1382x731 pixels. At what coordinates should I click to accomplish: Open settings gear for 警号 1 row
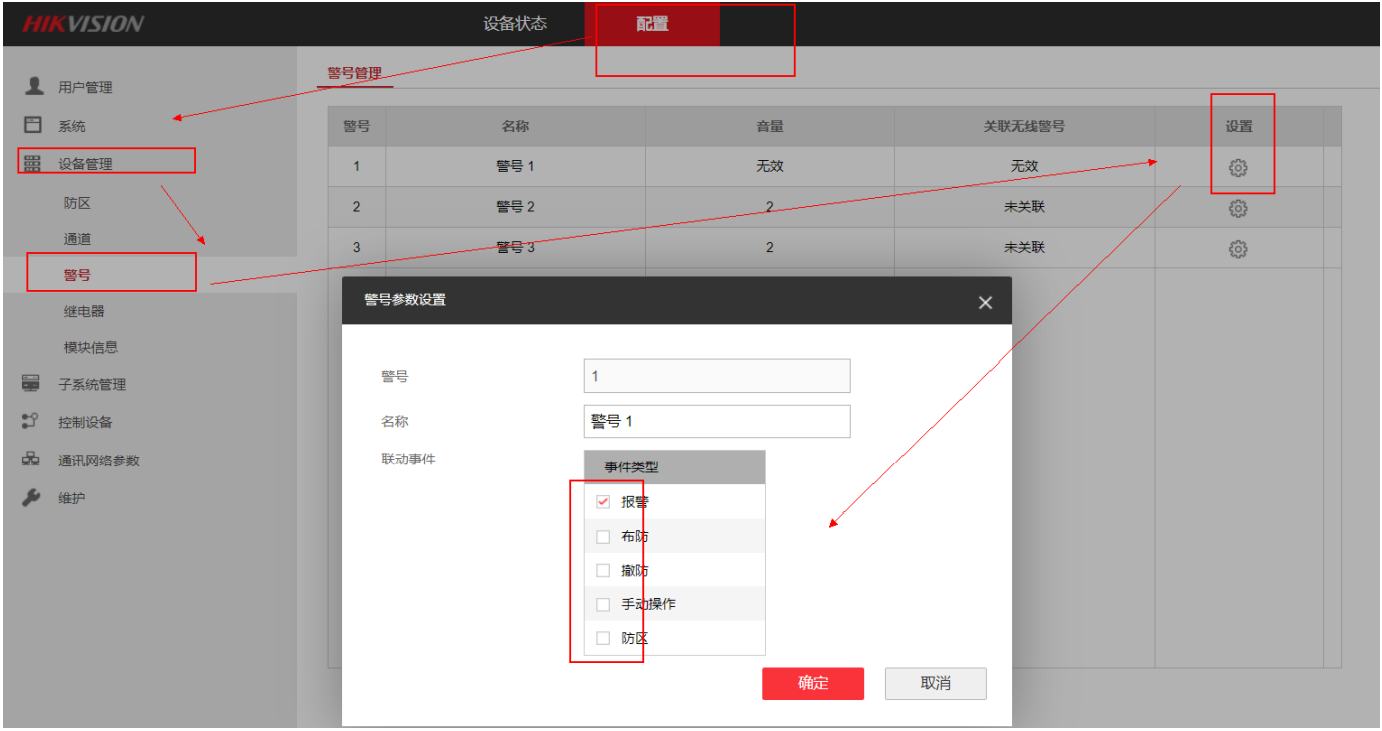pyautogui.click(x=1238, y=167)
